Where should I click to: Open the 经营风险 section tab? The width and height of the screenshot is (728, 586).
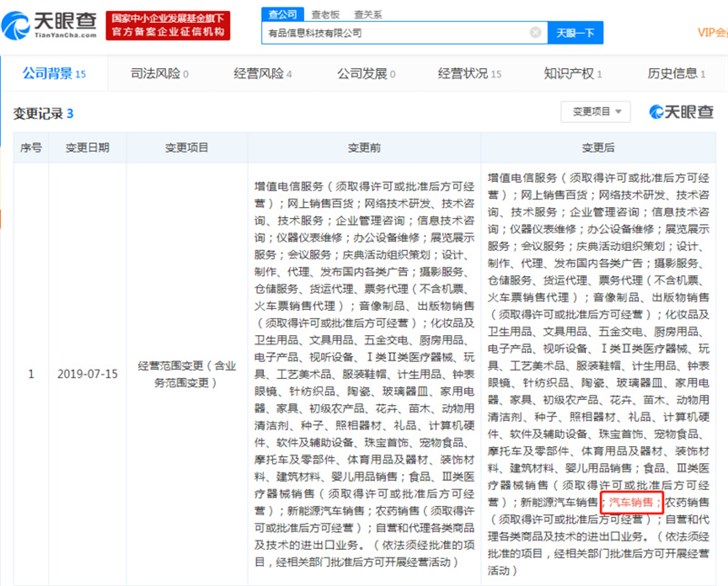tap(262, 73)
